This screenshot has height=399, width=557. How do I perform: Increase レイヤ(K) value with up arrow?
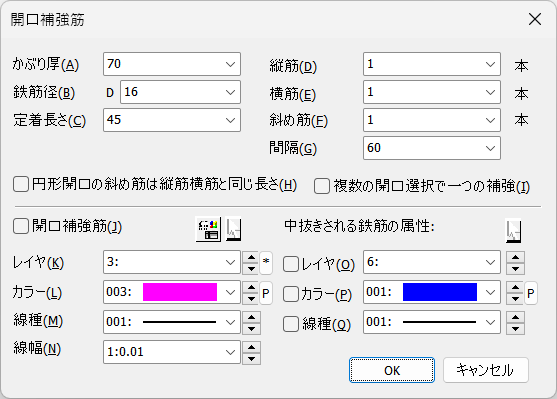coord(252,257)
